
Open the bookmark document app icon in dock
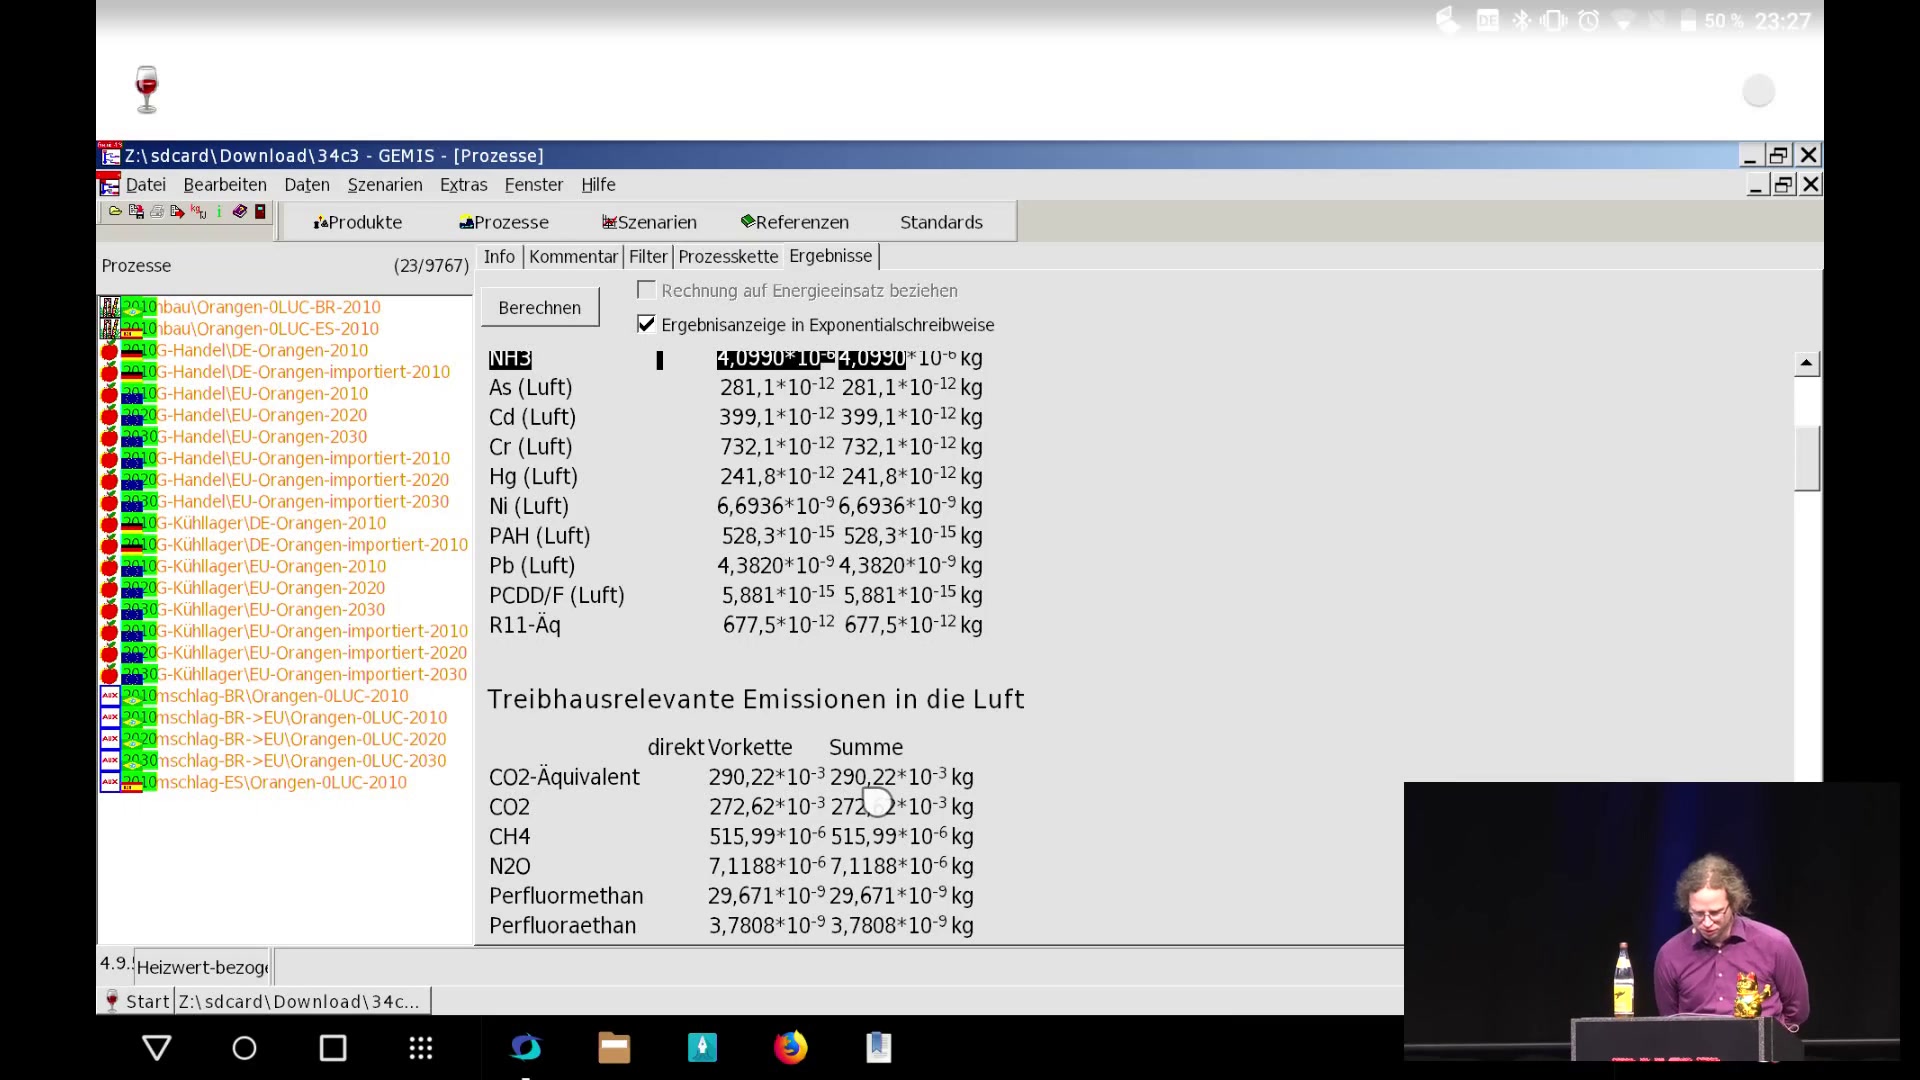878,1047
